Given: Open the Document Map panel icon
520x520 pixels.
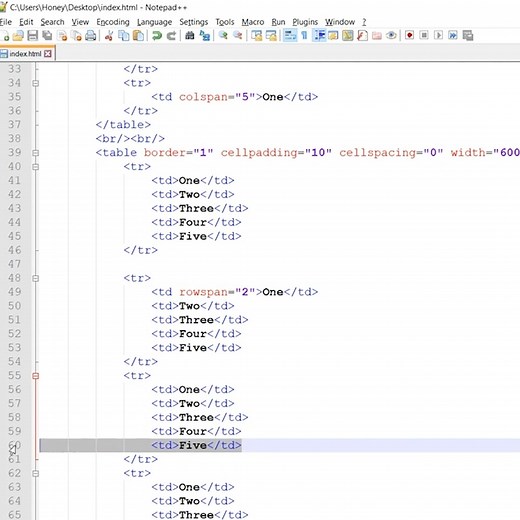Looking at the screenshot, I should [348, 35].
